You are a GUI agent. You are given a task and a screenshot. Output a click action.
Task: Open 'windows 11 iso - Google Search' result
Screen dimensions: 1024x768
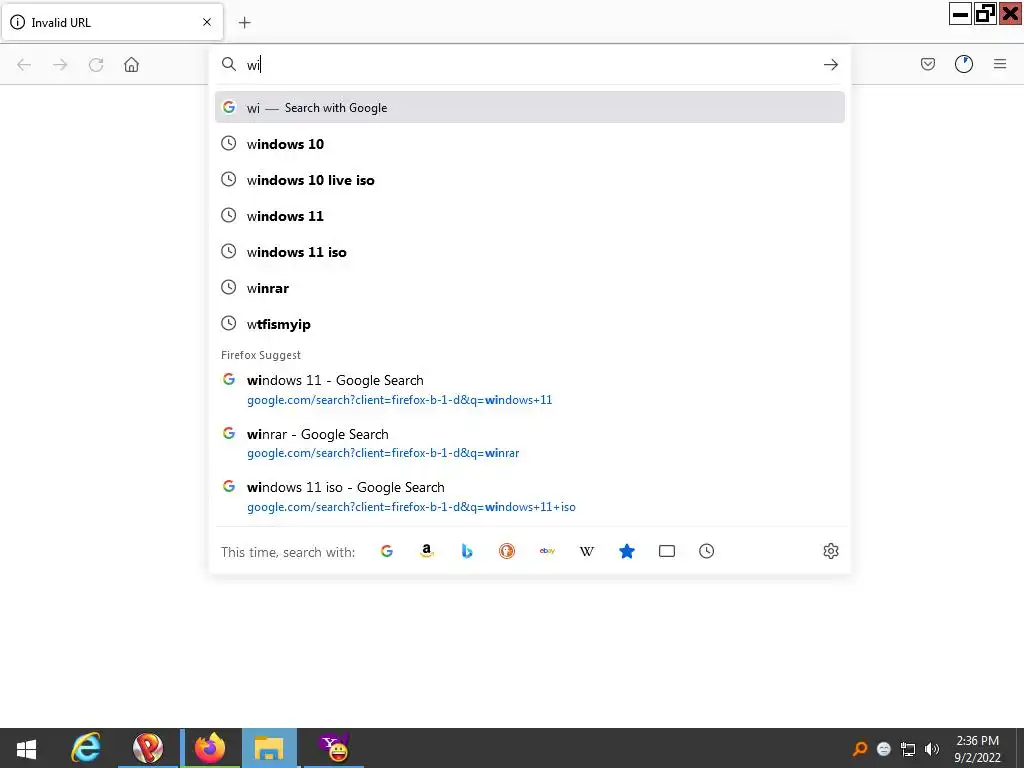click(530, 497)
